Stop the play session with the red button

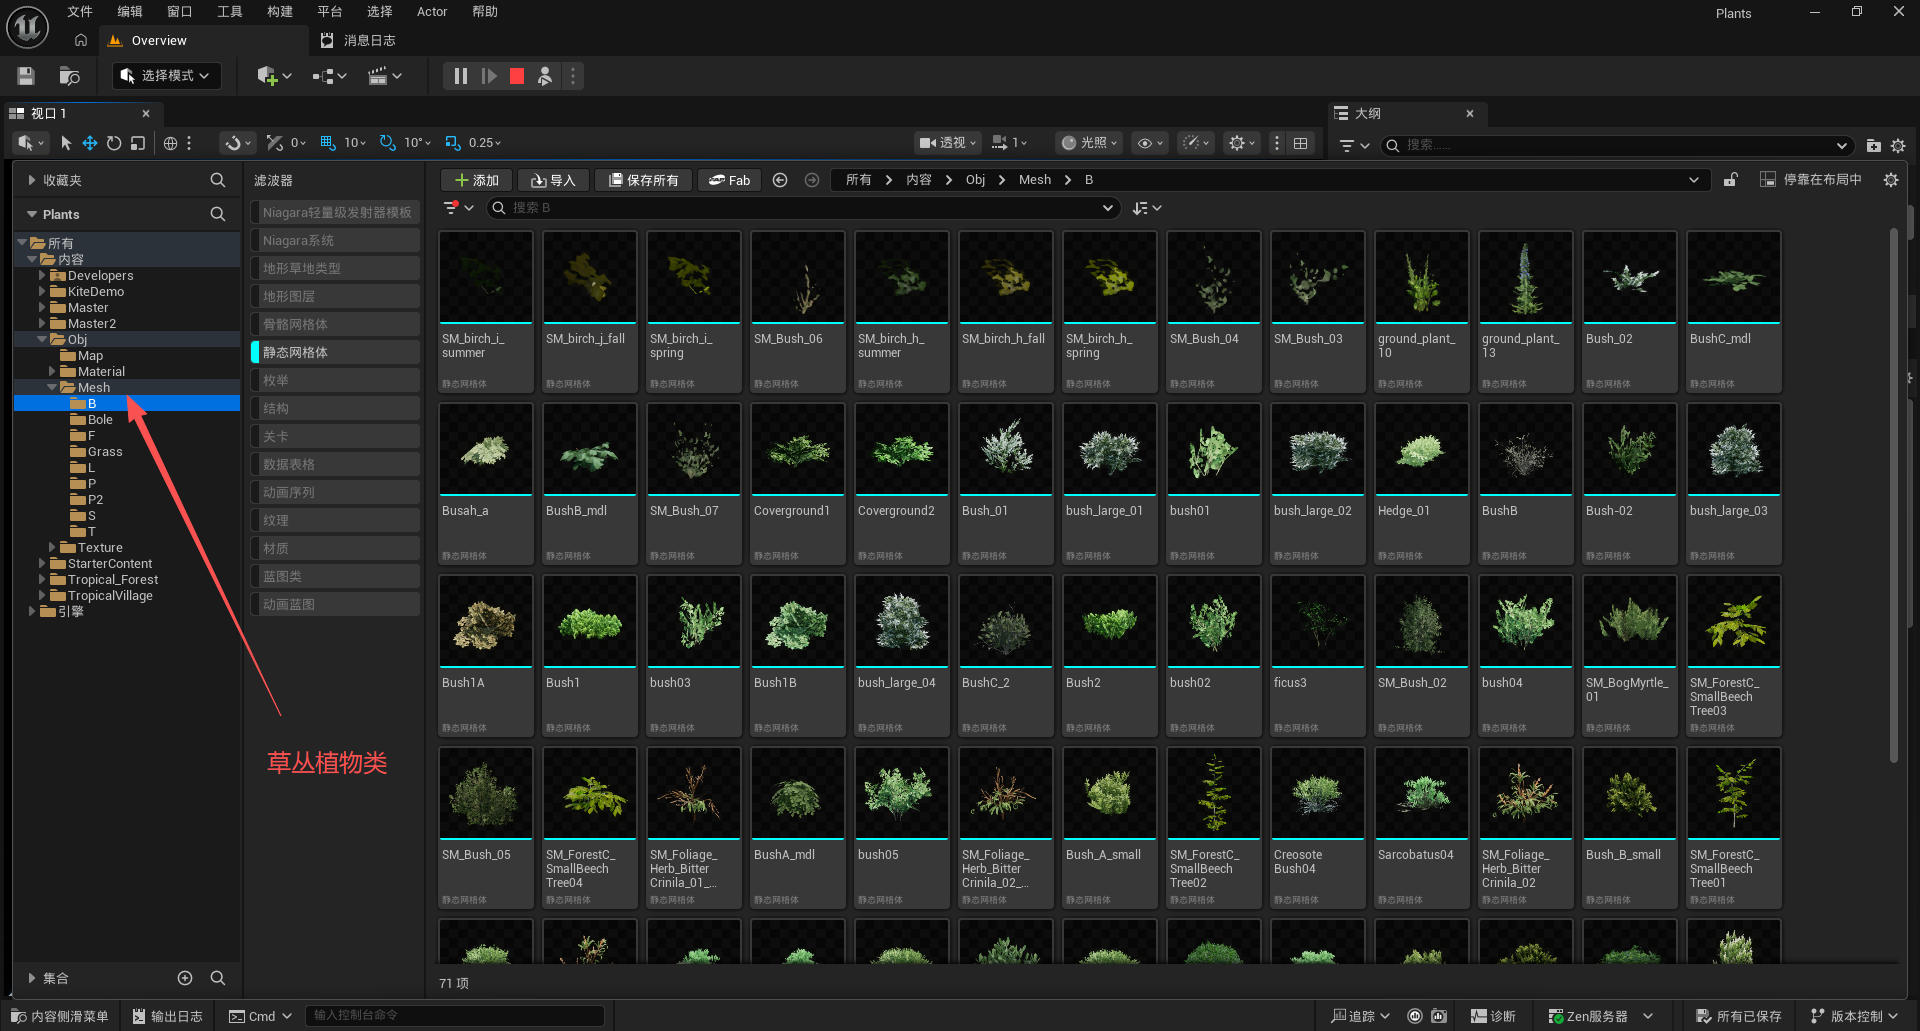coord(517,76)
